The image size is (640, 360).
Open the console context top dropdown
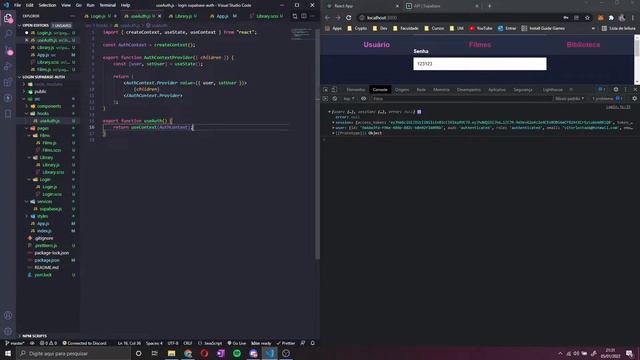(x=348, y=98)
